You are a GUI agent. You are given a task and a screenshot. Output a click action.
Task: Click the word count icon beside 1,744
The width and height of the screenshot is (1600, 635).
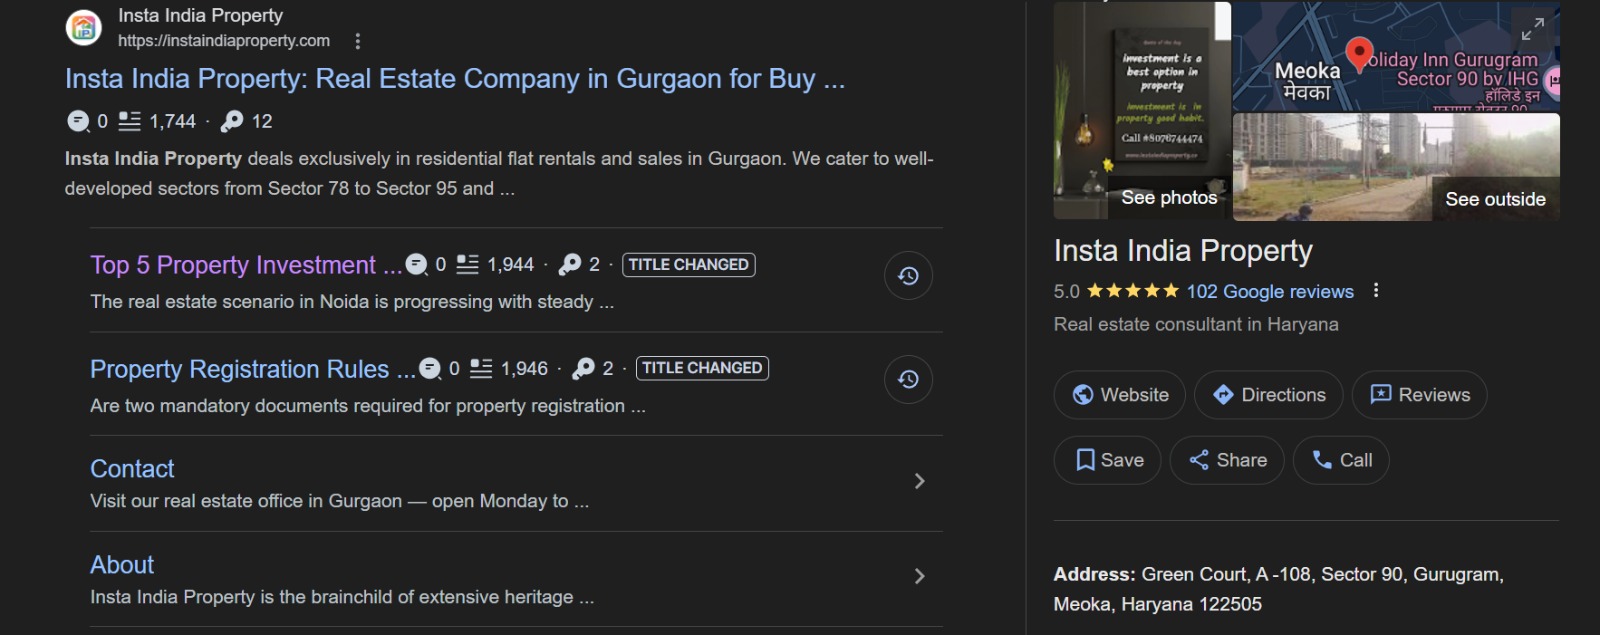[130, 121]
